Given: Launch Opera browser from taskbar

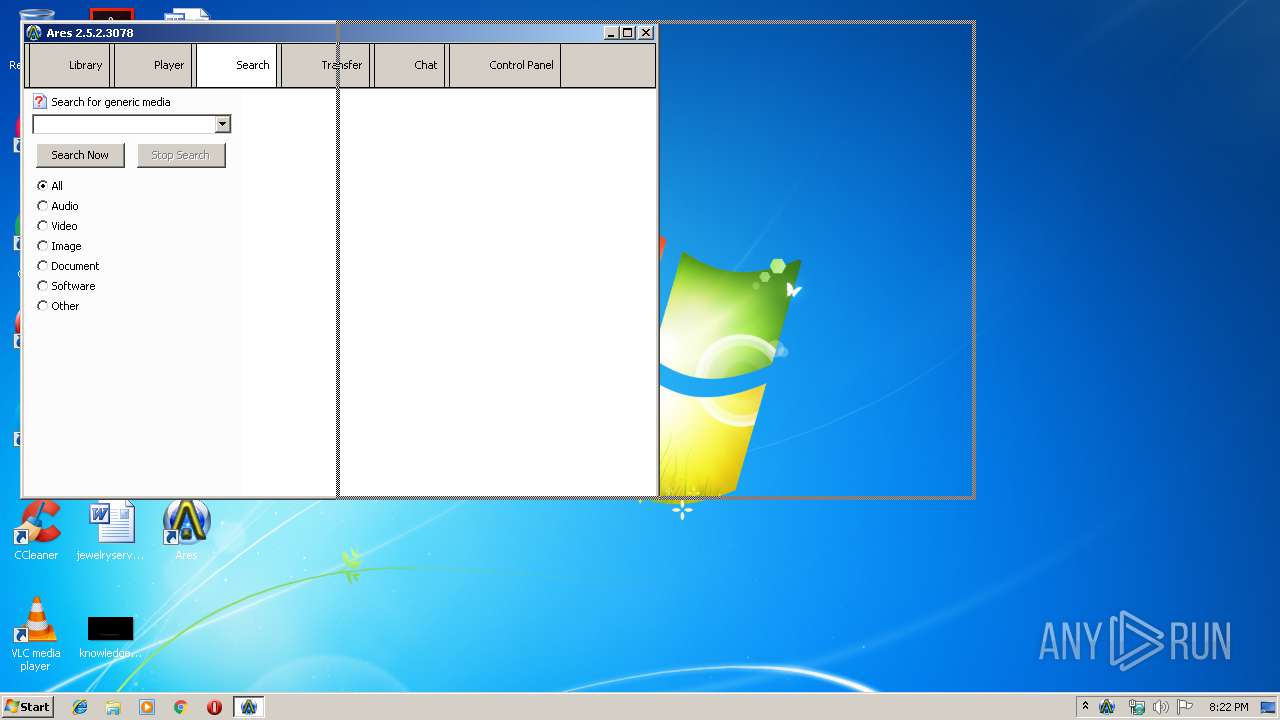Looking at the screenshot, I should click(x=214, y=707).
